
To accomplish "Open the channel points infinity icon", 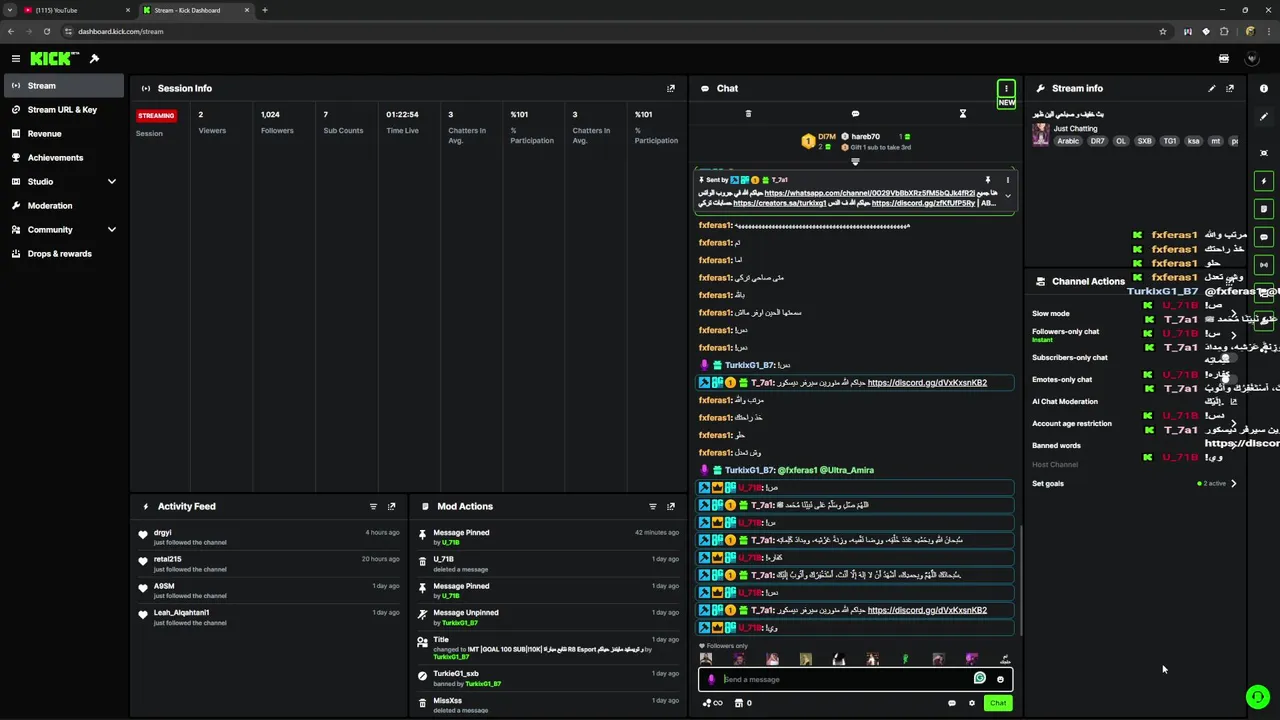I will 714,703.
